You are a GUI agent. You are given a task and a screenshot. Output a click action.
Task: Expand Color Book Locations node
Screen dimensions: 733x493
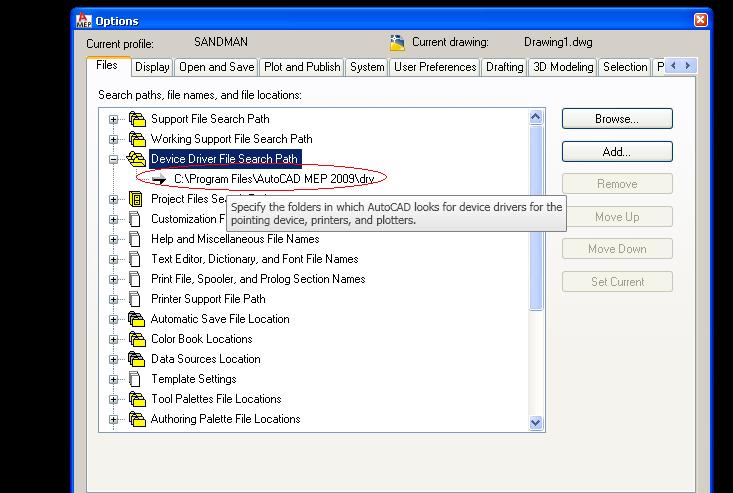click(x=113, y=339)
